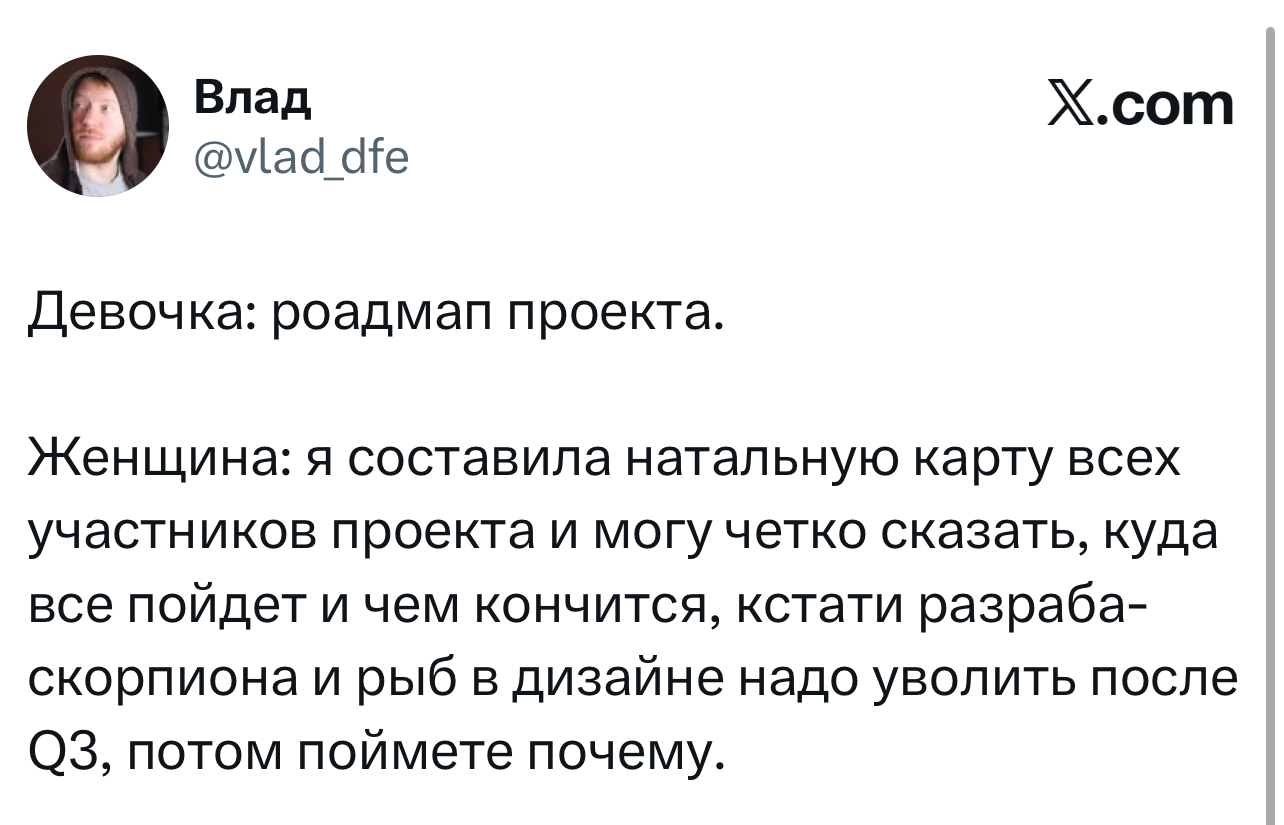Viewport: 1284px width, 825px height.
Task: Open the @vlad_dfe handle link
Action: [300, 155]
